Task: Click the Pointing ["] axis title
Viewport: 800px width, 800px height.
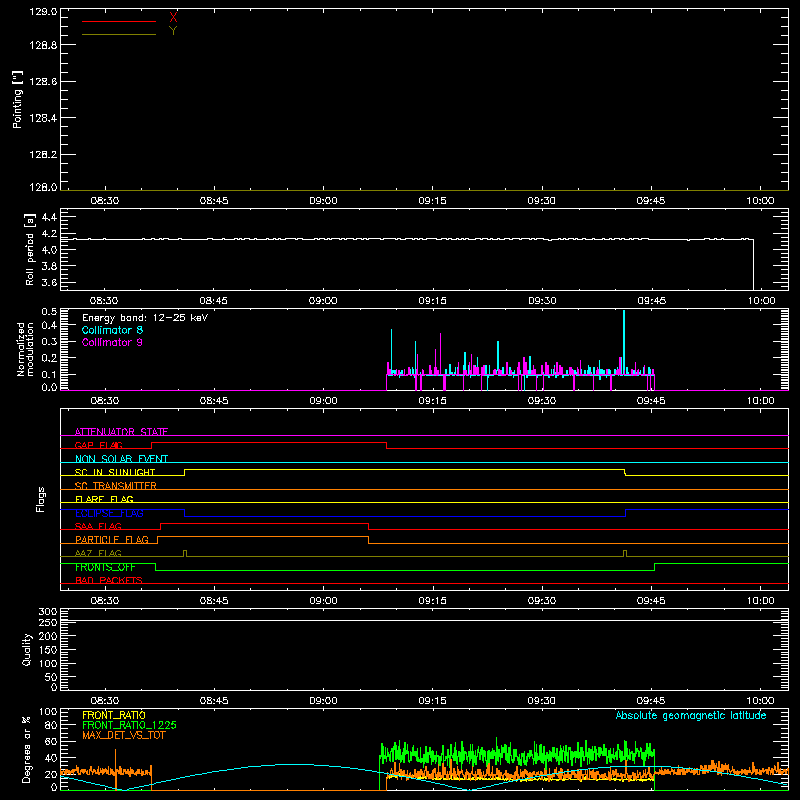Action: 18,99
